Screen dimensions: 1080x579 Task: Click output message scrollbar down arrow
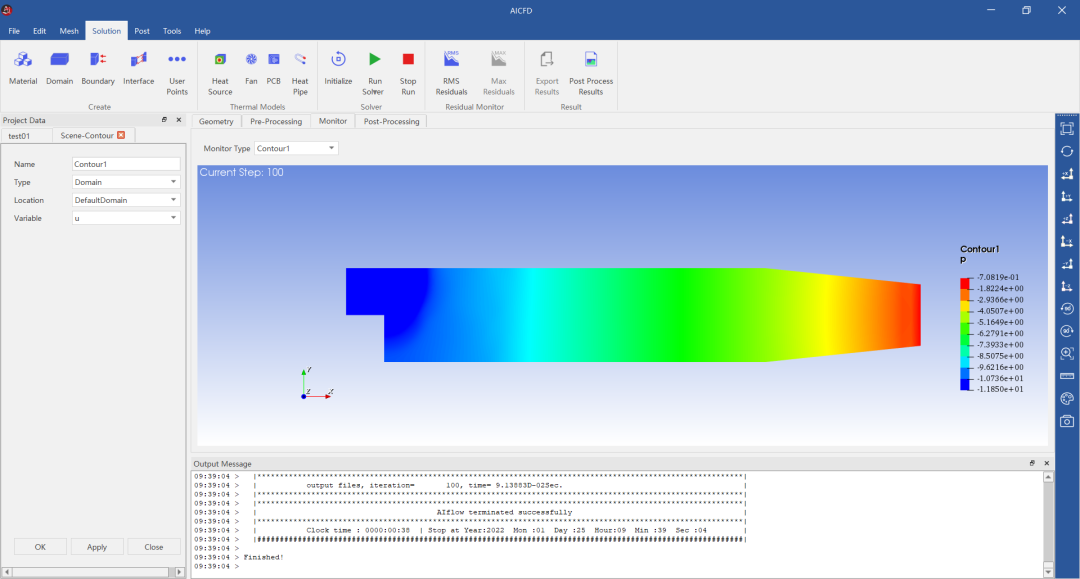click(x=1048, y=571)
